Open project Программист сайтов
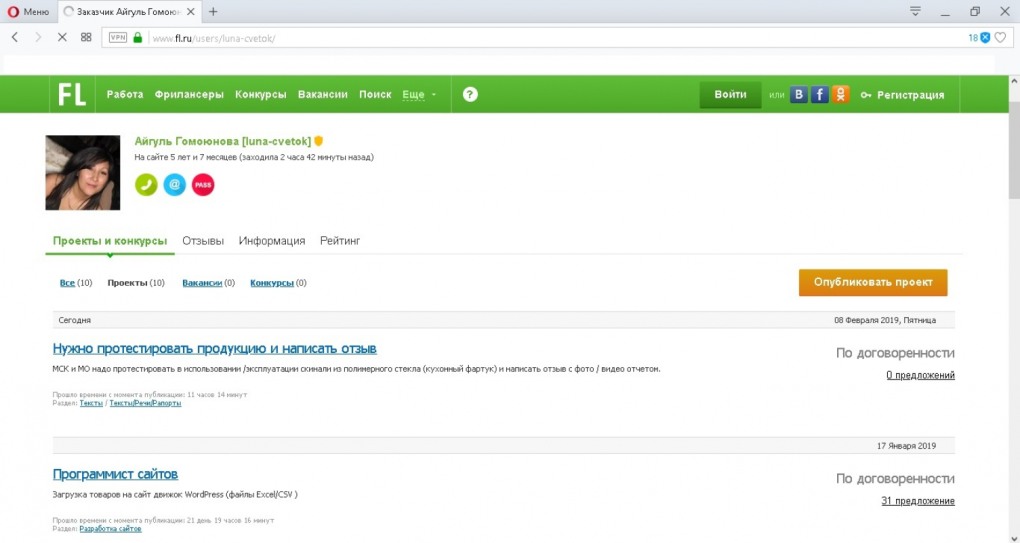The height and width of the screenshot is (543, 1020). point(115,474)
